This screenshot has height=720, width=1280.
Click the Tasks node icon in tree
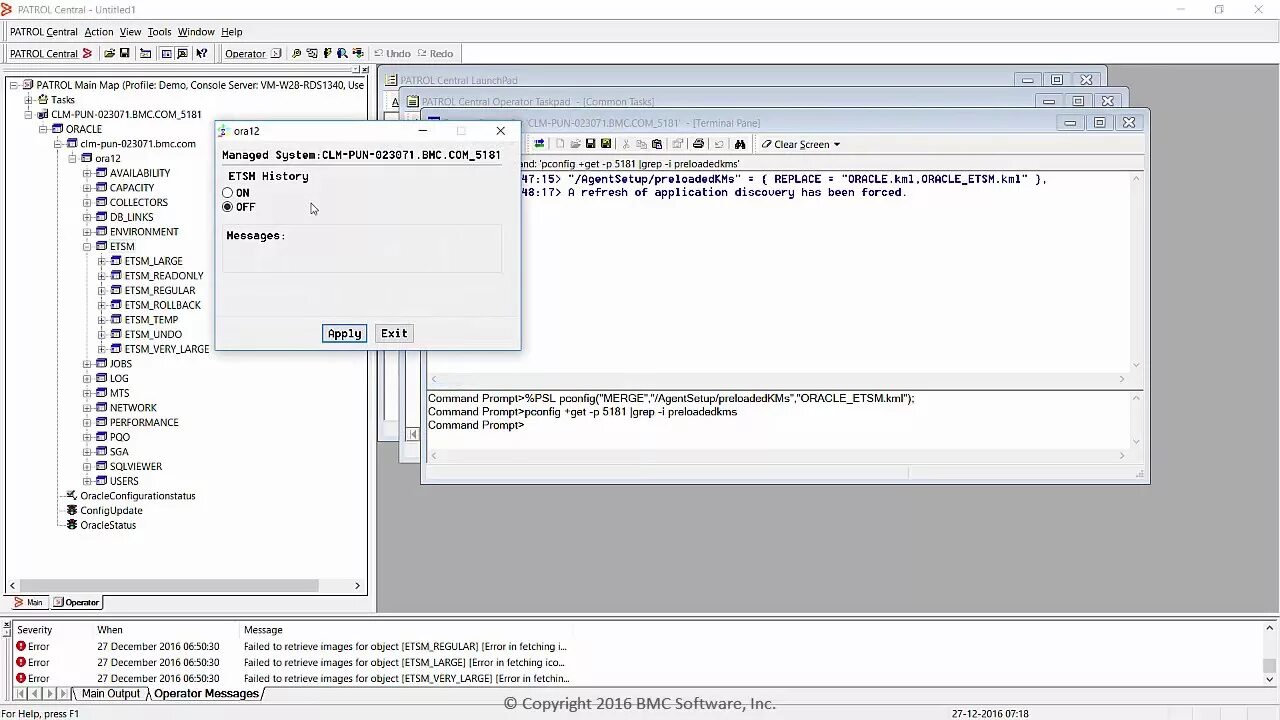click(x=43, y=99)
